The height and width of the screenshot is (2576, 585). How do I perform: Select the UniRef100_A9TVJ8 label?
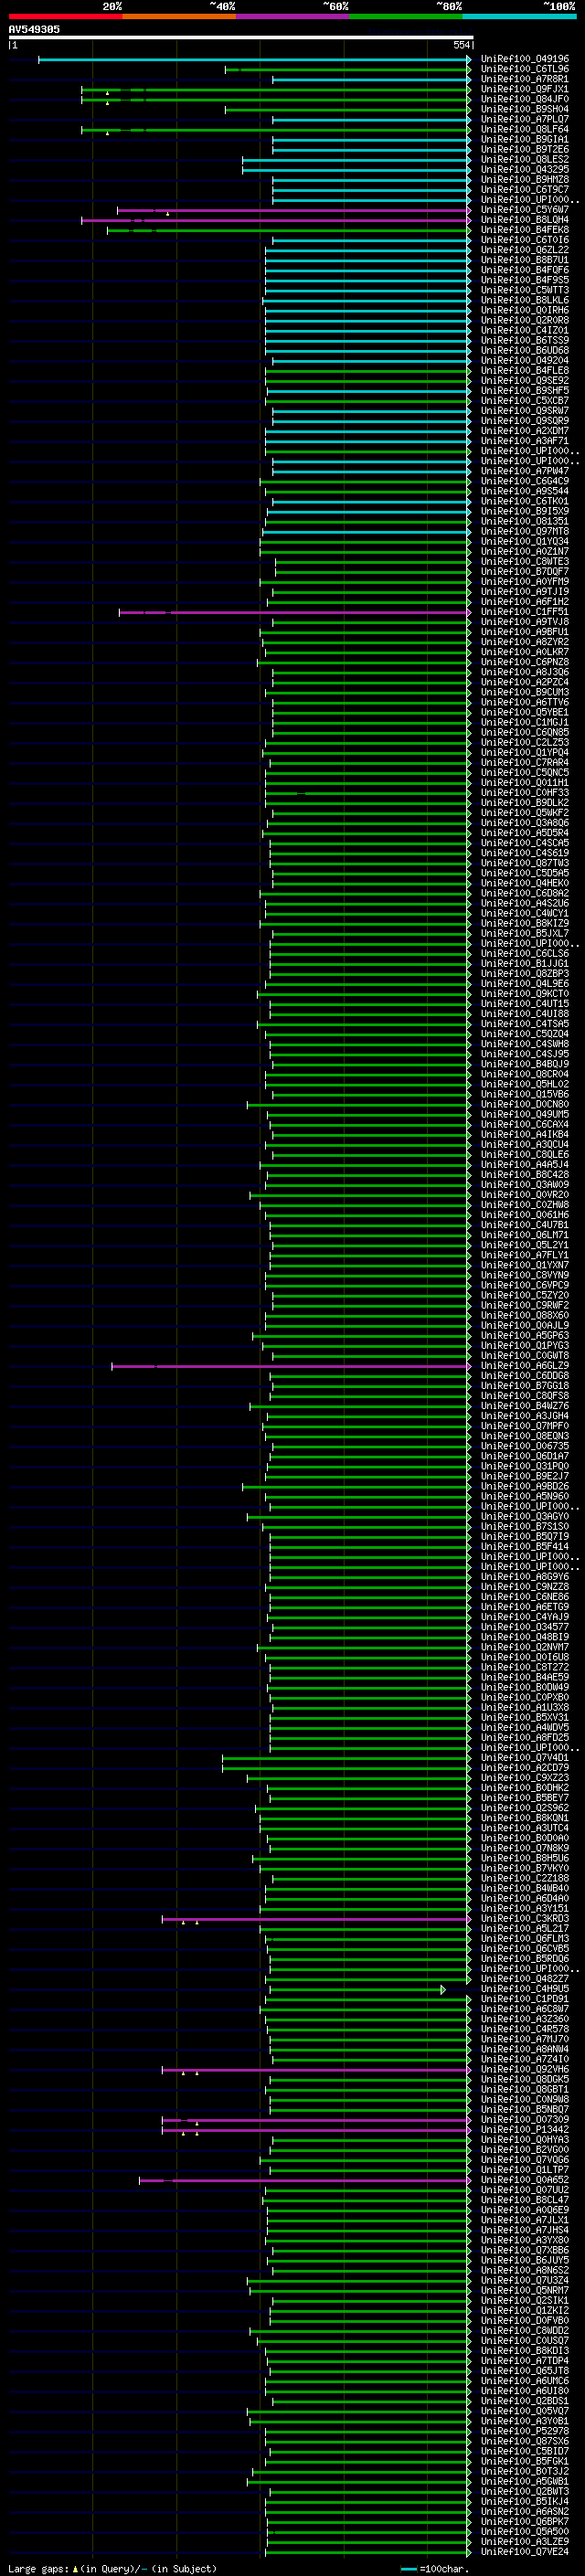tap(525, 622)
